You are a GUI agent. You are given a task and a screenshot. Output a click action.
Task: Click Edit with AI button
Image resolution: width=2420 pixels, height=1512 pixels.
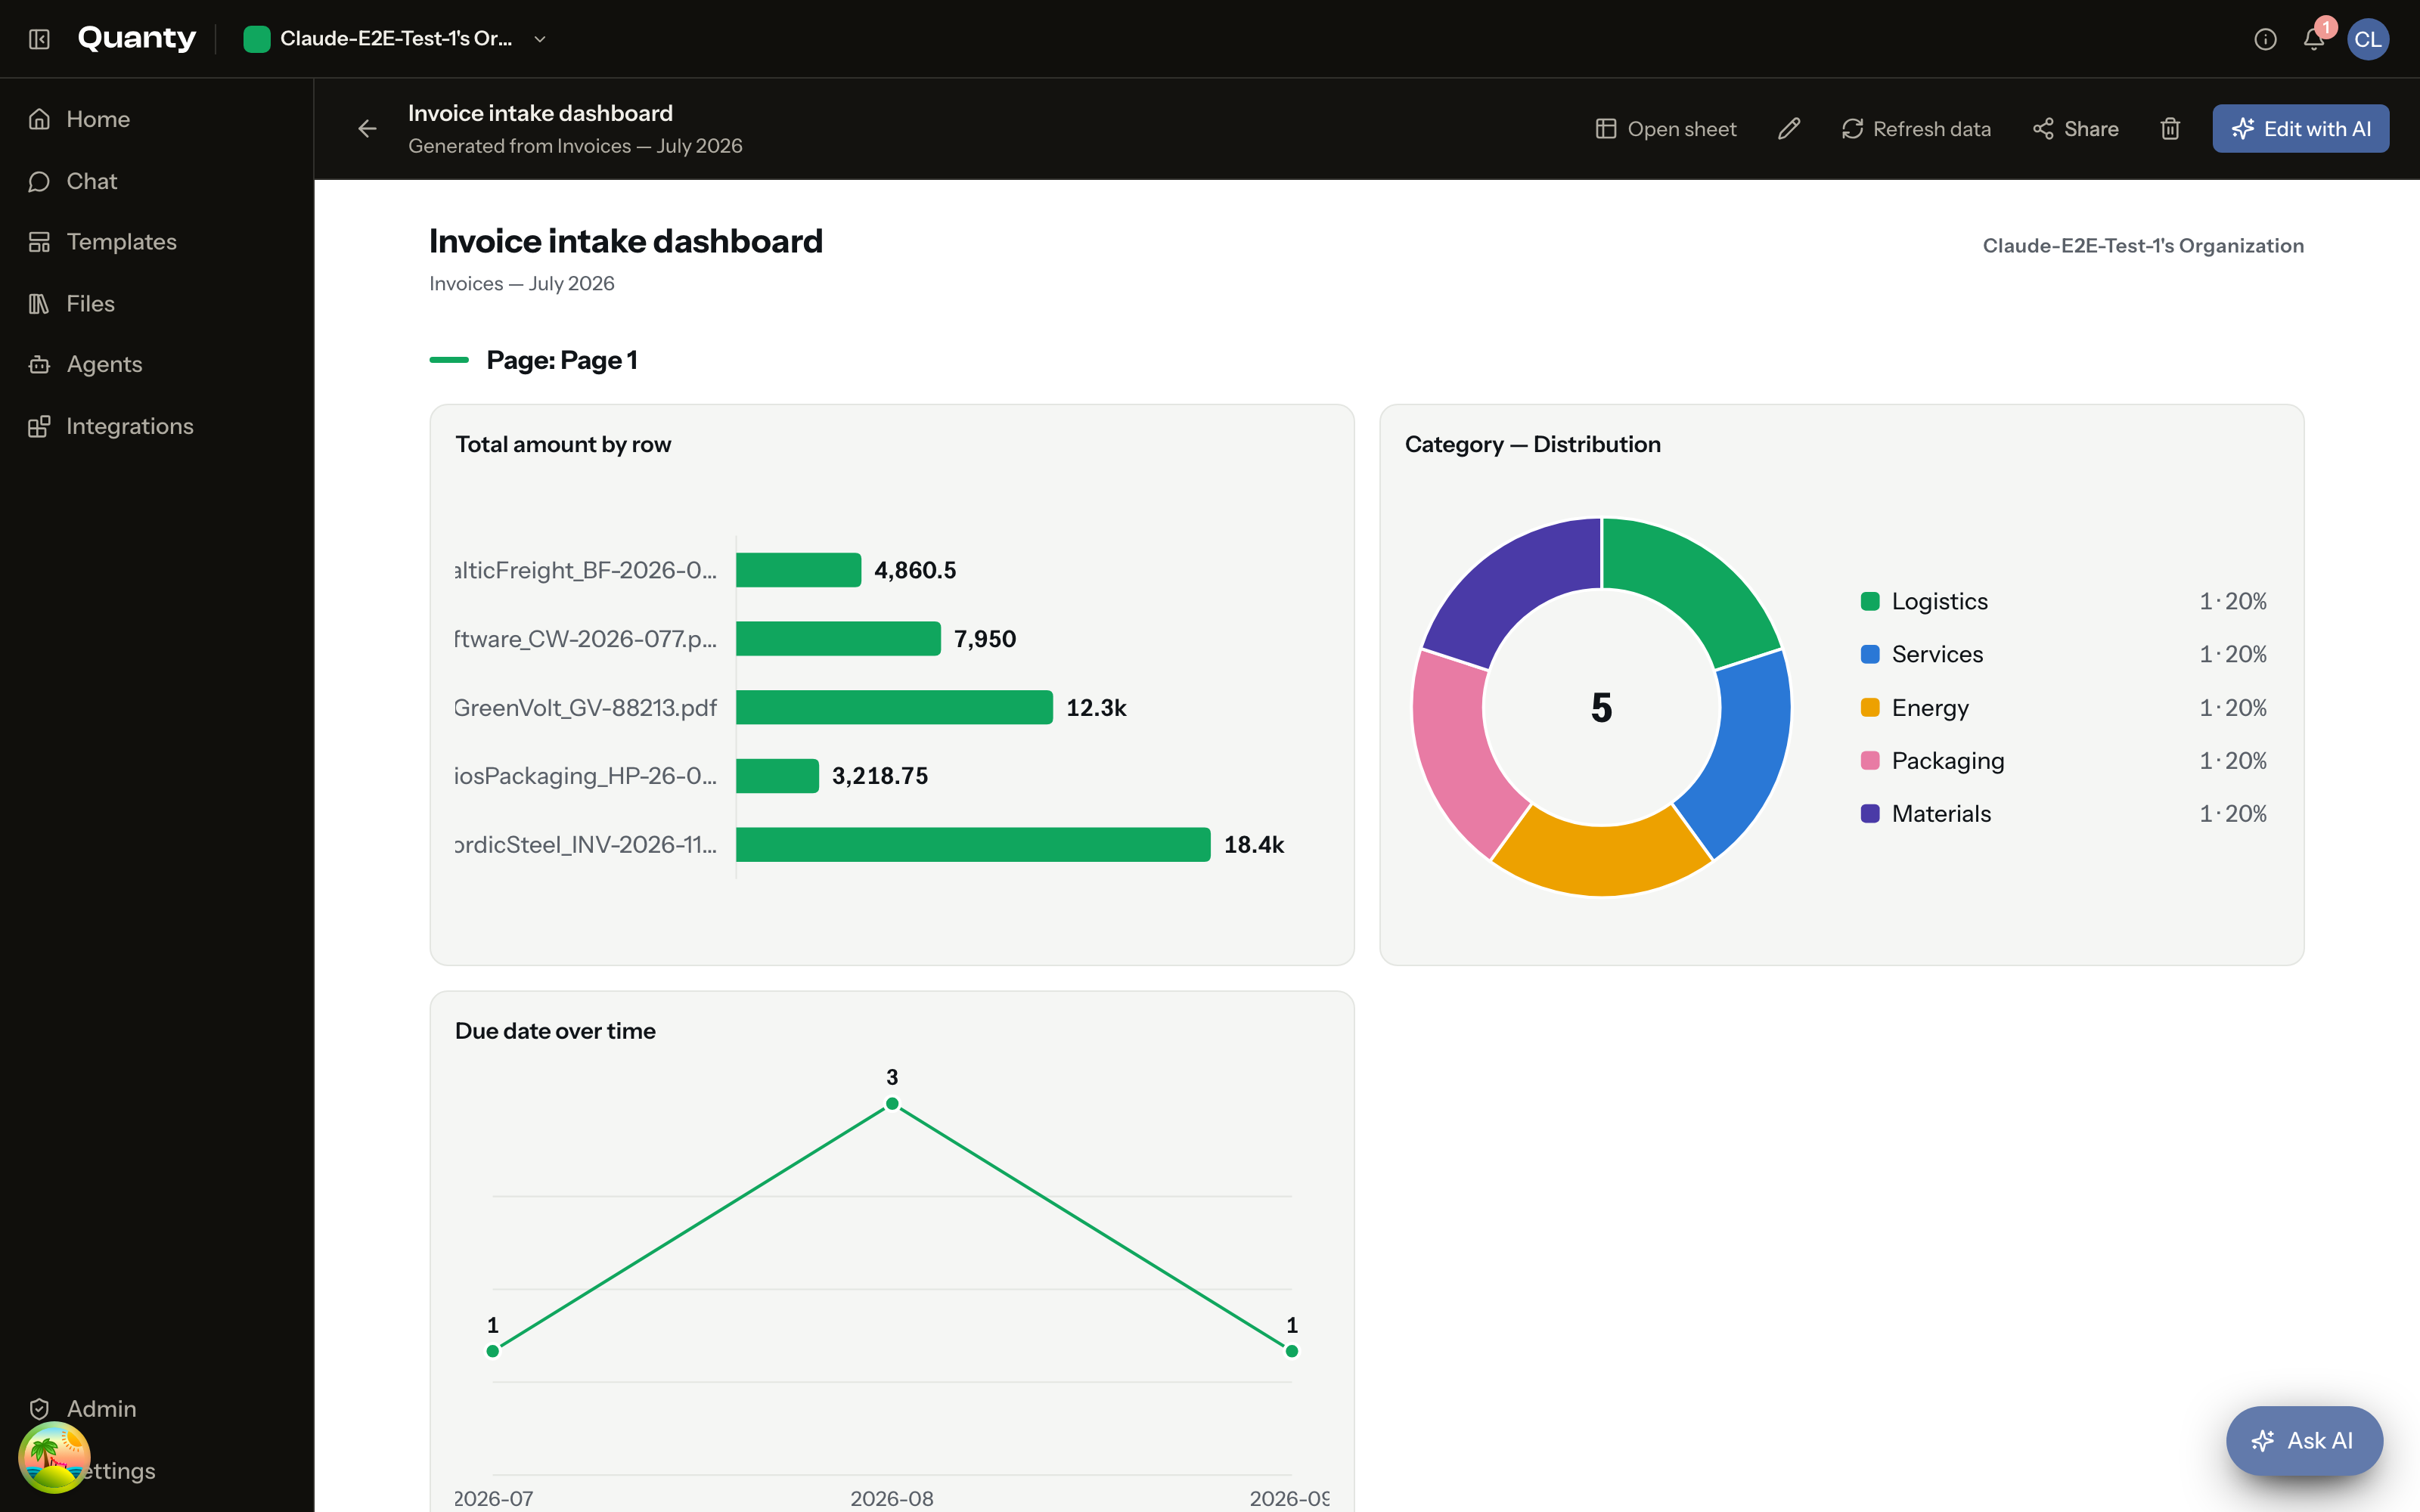(2300, 129)
